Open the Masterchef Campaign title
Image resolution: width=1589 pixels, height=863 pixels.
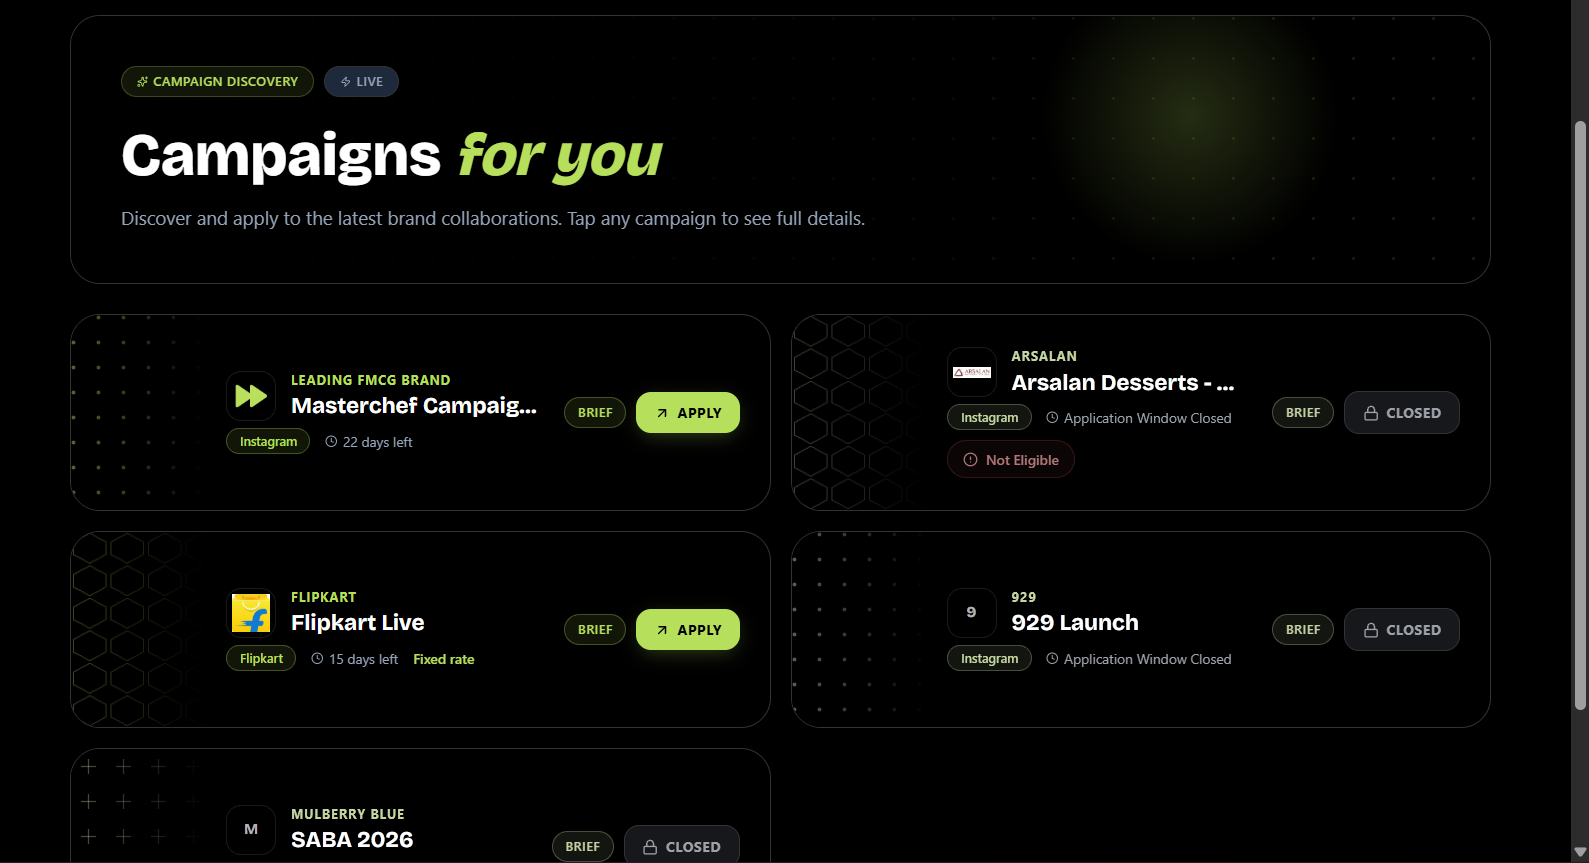(x=414, y=405)
